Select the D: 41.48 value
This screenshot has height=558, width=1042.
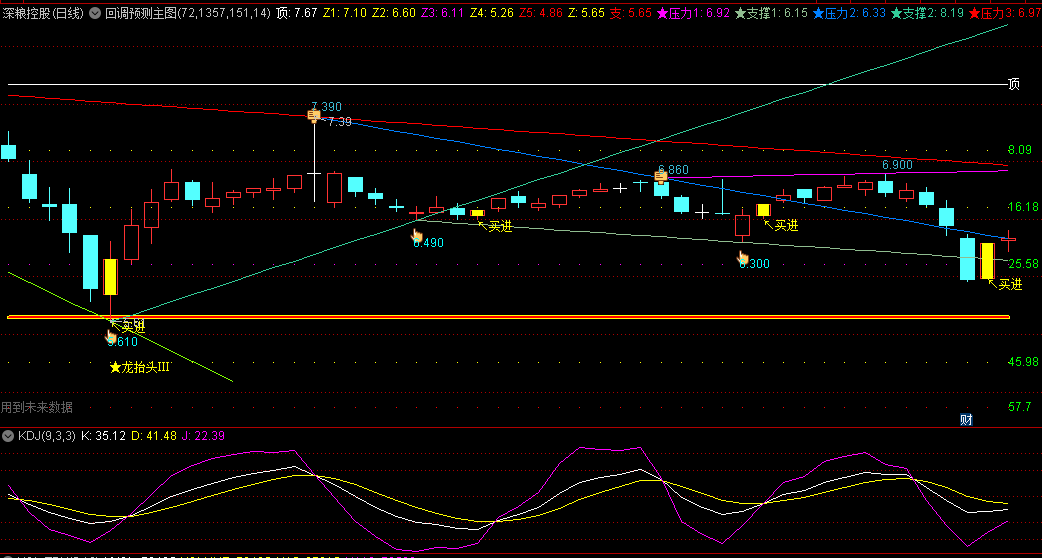pyautogui.click(x=154, y=436)
